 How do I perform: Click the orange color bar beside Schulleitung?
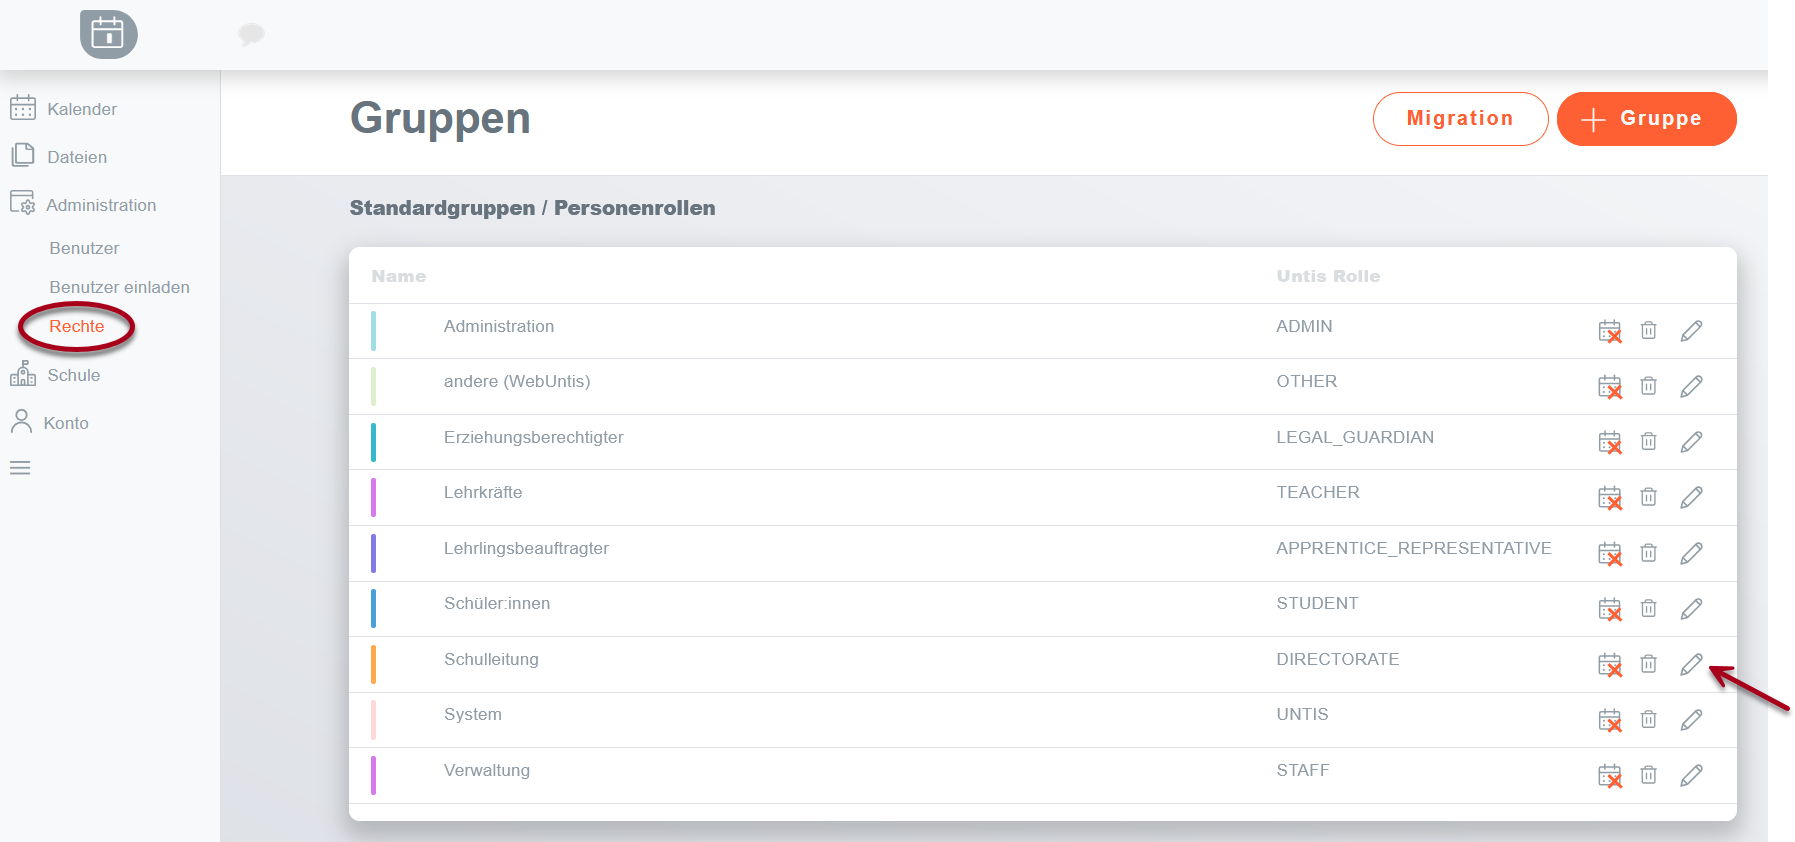tap(373, 664)
